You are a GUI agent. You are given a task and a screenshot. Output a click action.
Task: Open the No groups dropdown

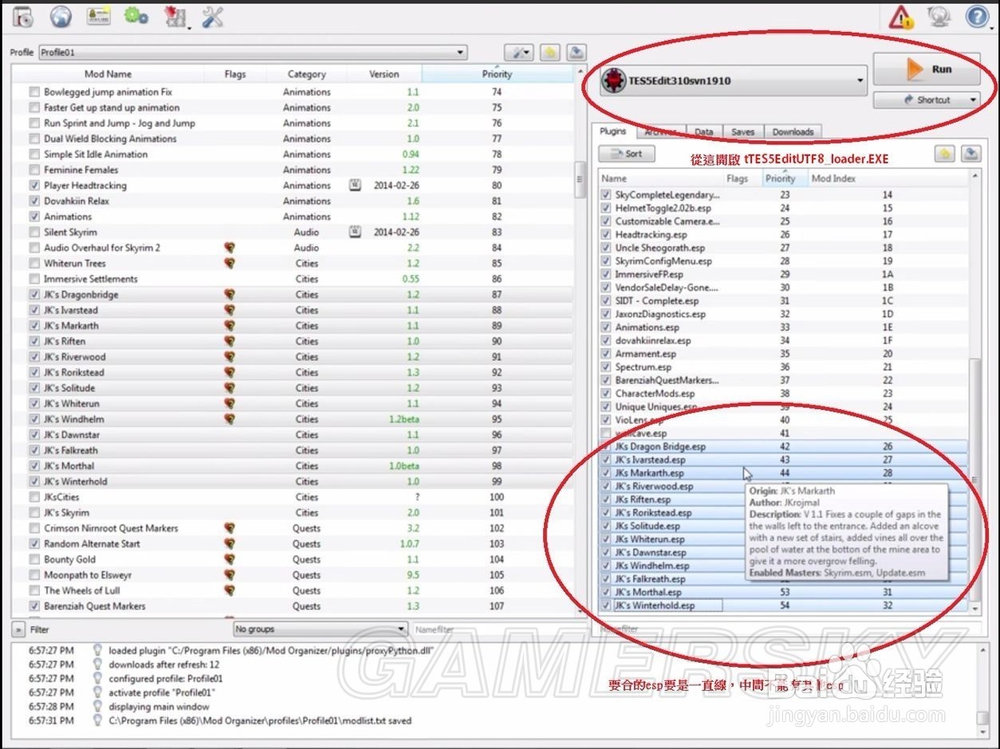tap(321, 629)
